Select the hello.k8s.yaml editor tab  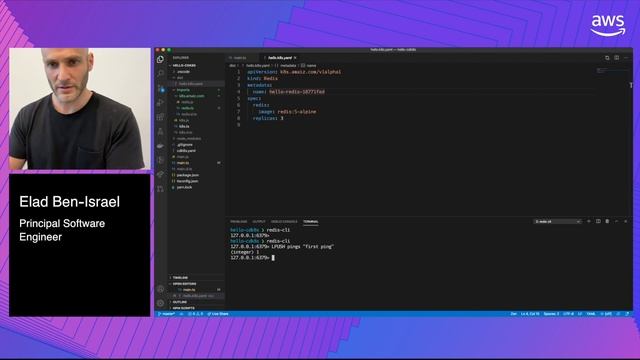click(280, 58)
